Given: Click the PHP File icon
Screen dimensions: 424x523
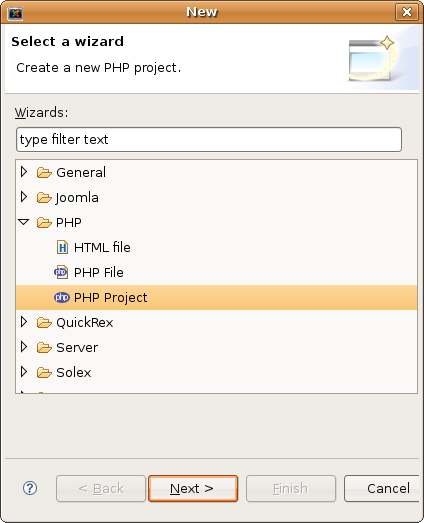Looking at the screenshot, I should point(61,272).
